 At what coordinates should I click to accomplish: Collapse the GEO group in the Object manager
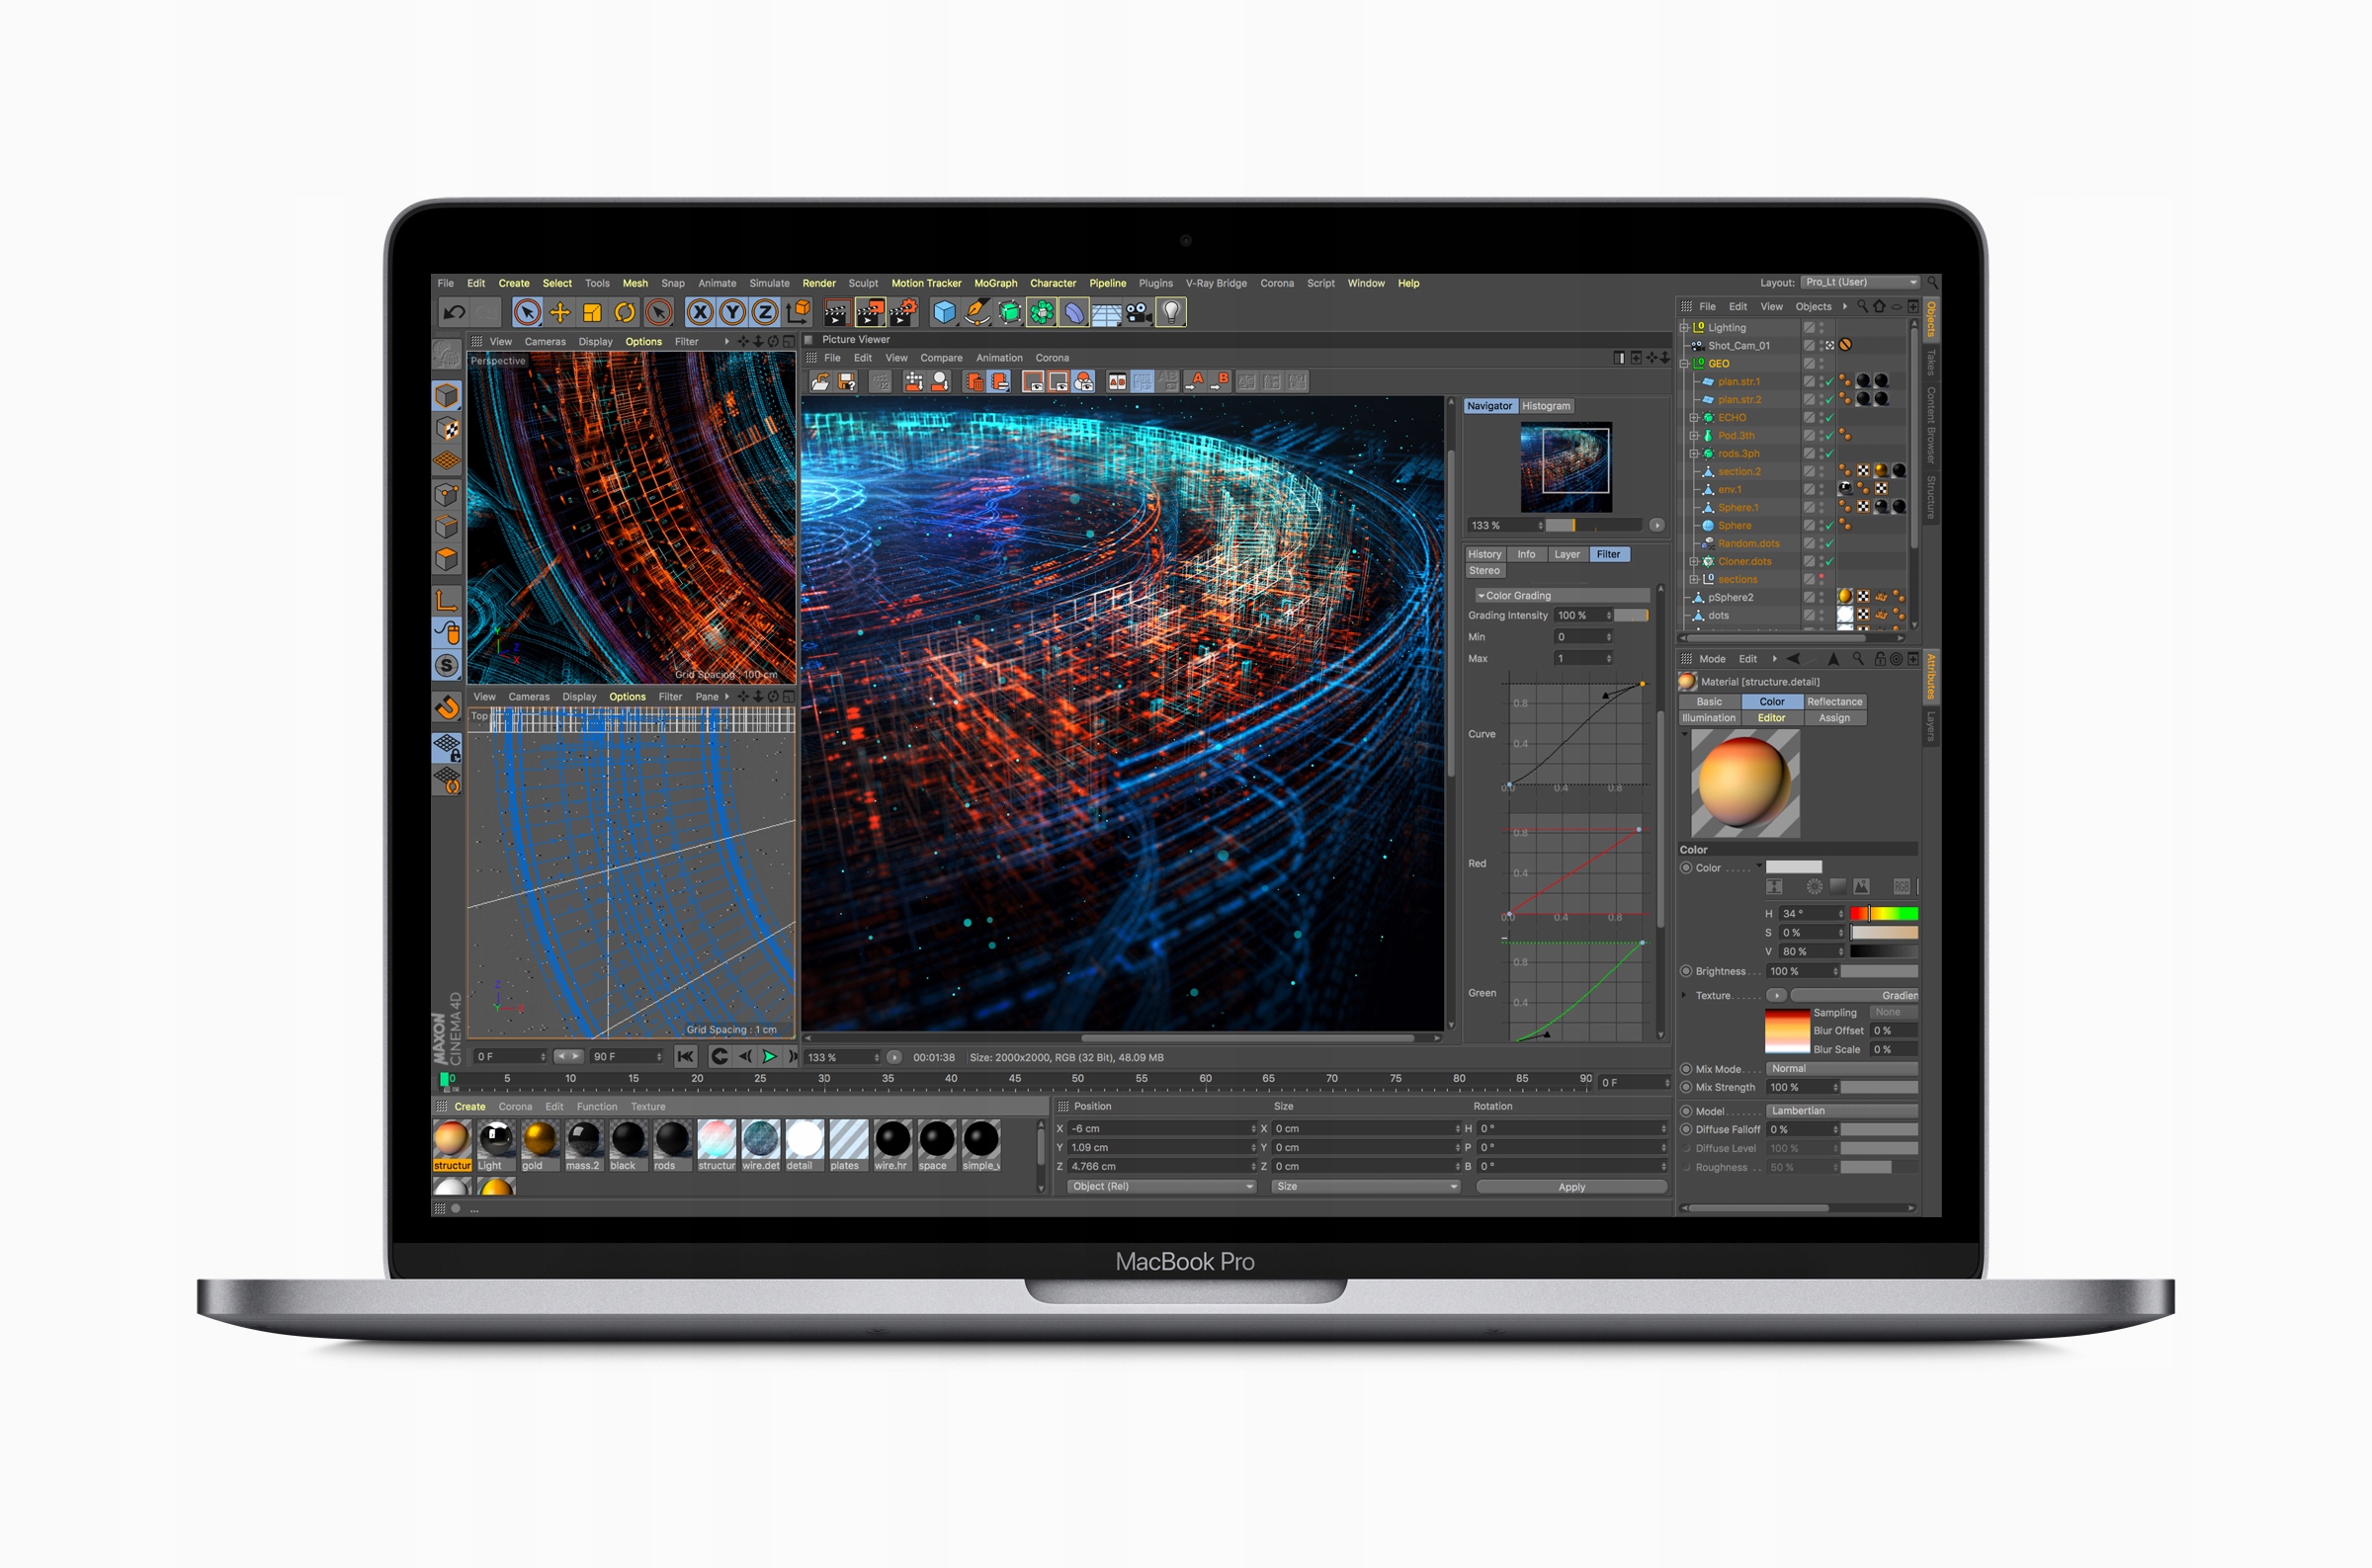coord(1684,364)
